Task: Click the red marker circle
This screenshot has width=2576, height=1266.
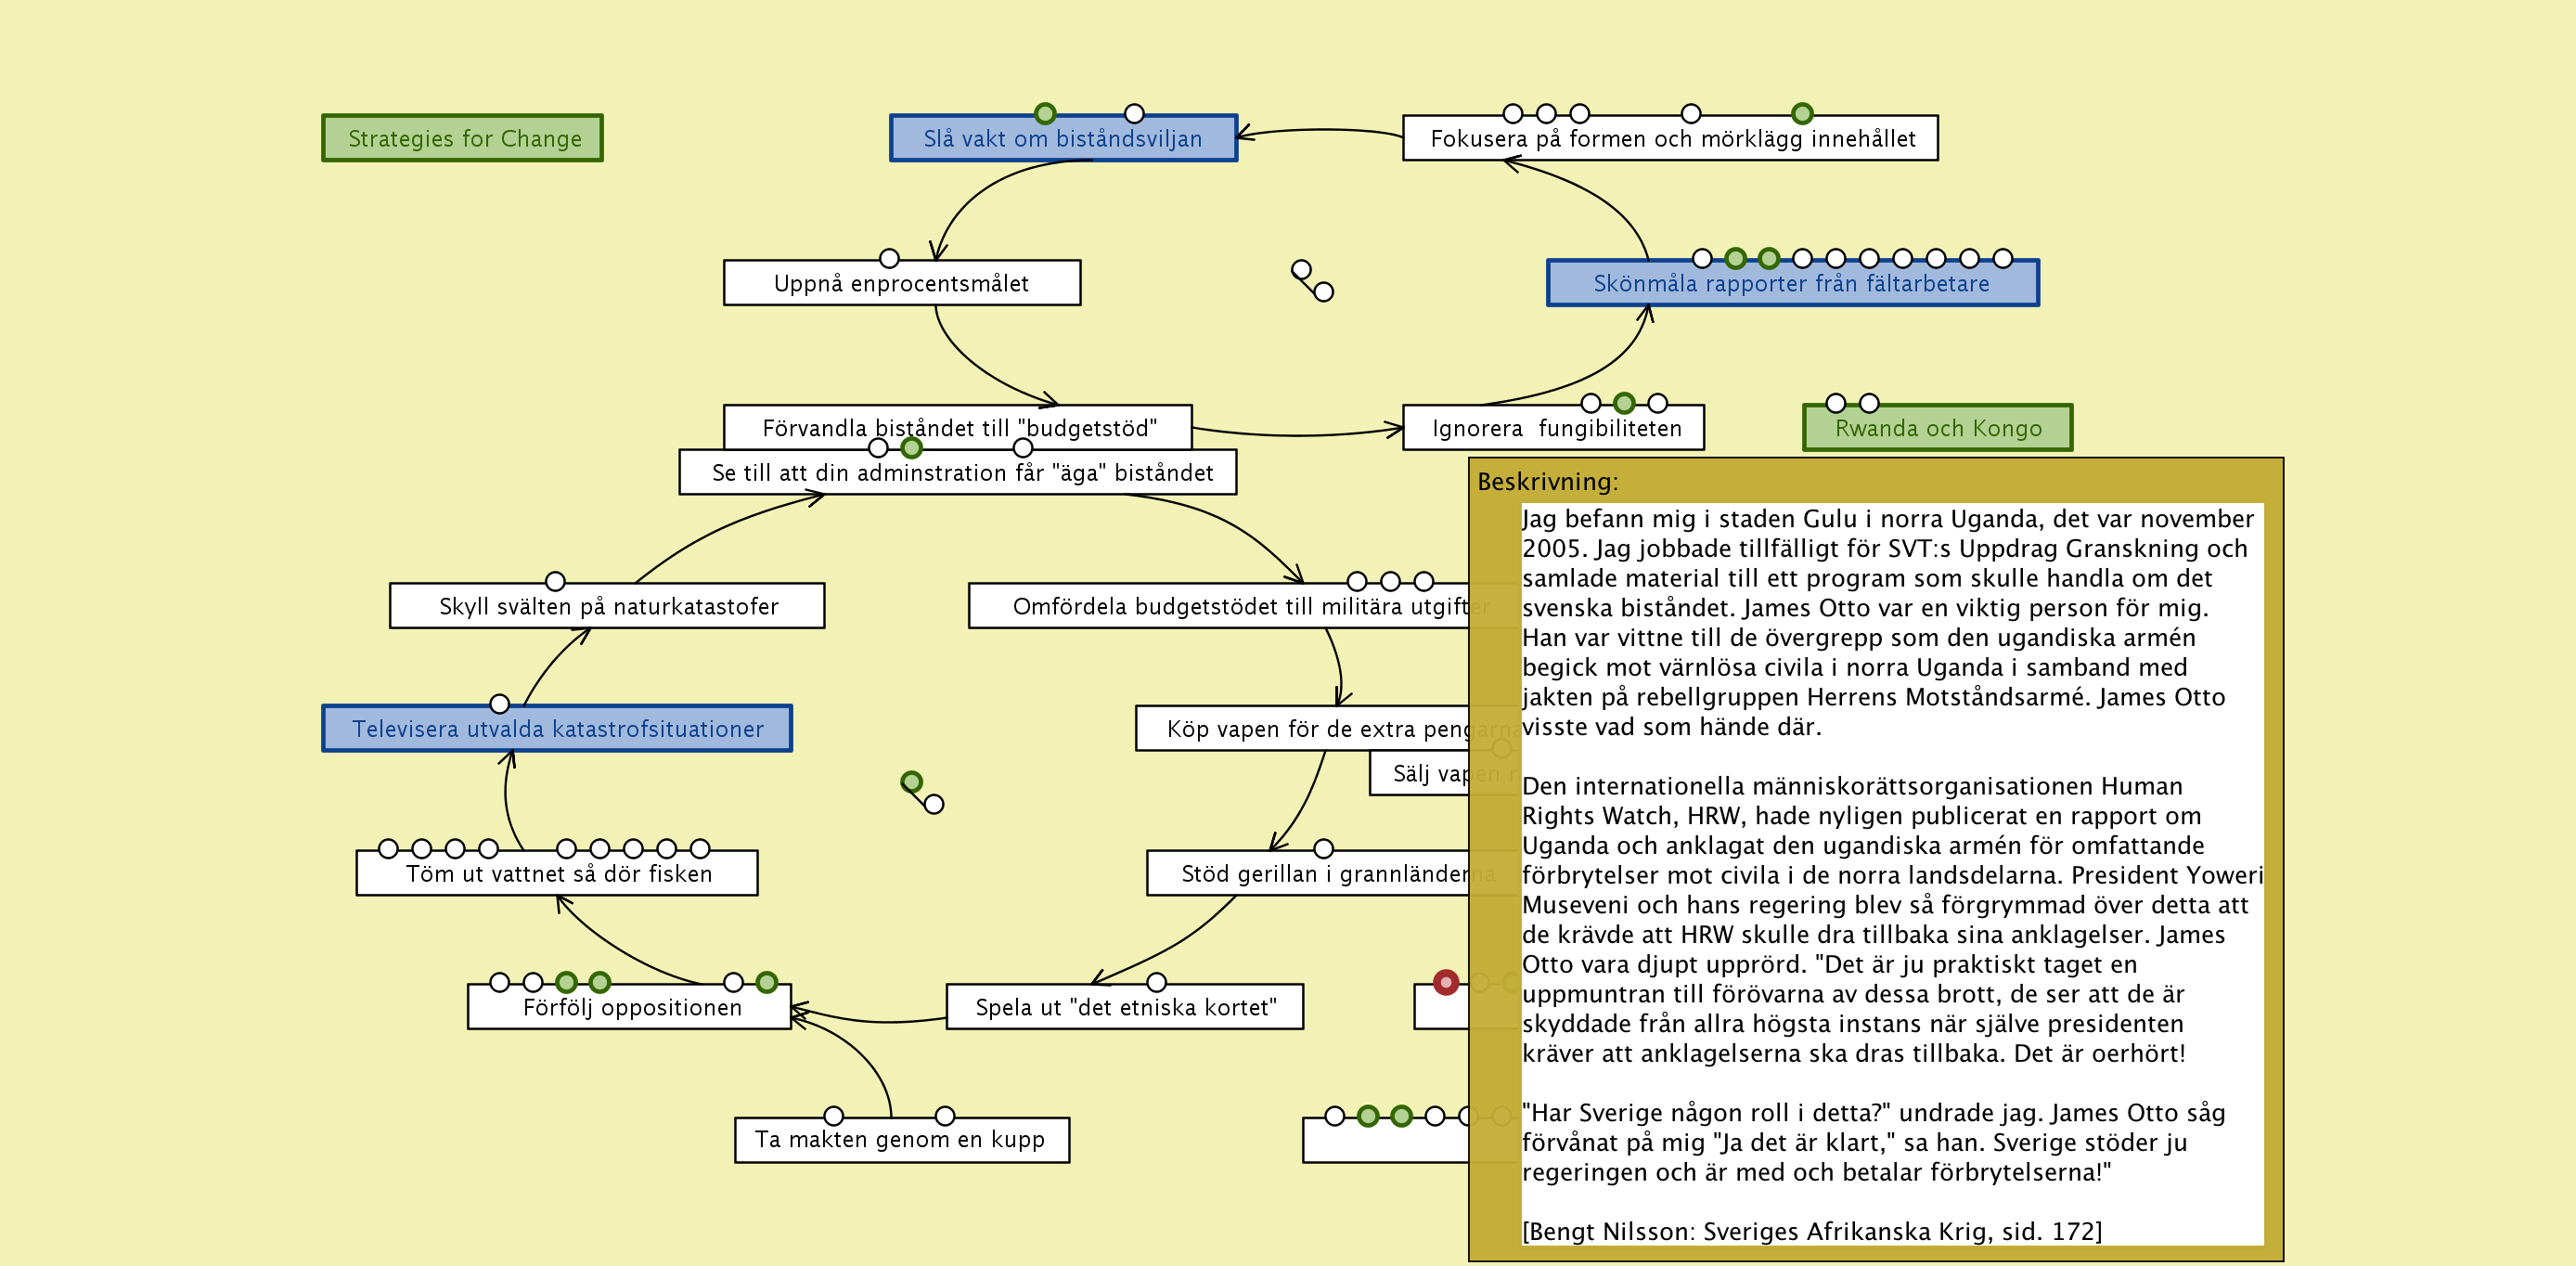Action: coord(1445,982)
